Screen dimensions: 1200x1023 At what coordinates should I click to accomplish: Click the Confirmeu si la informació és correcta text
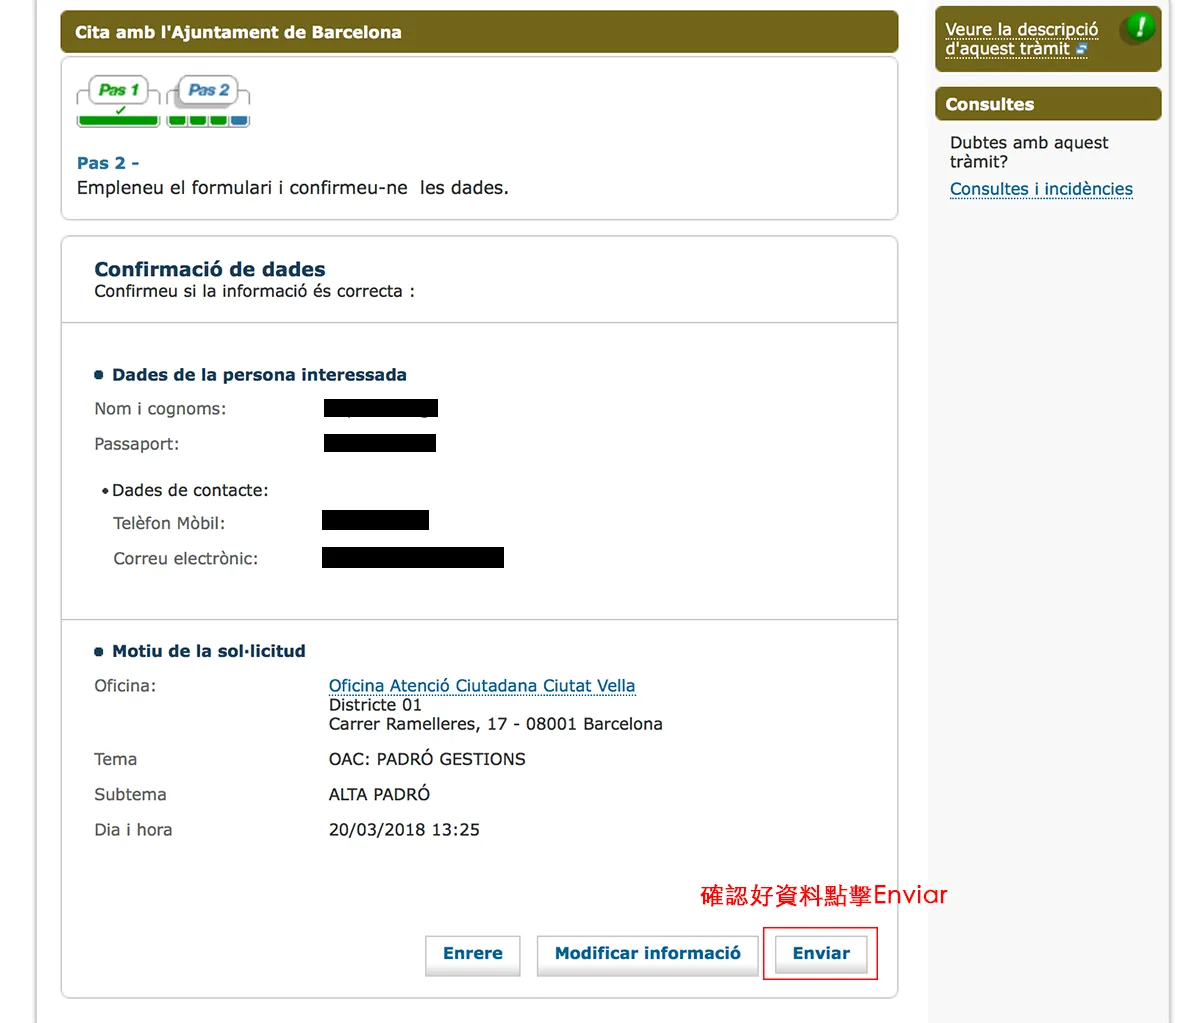click(x=254, y=291)
